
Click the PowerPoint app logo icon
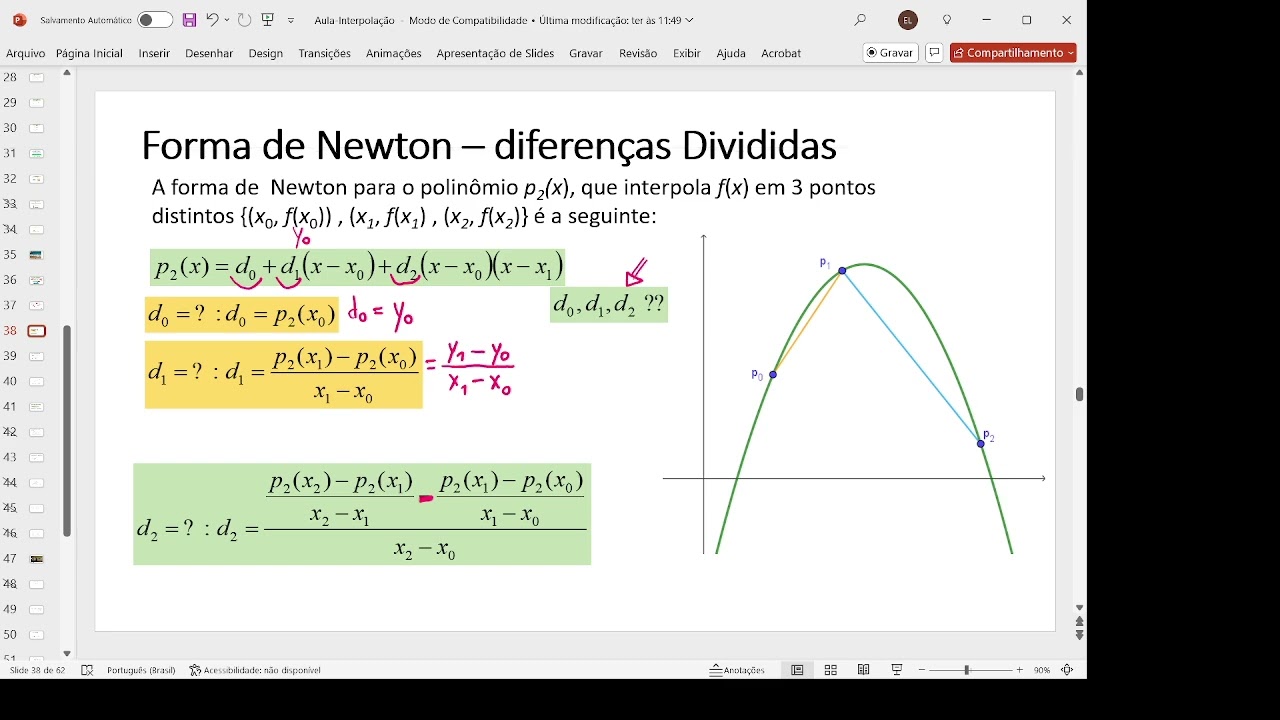point(19,20)
